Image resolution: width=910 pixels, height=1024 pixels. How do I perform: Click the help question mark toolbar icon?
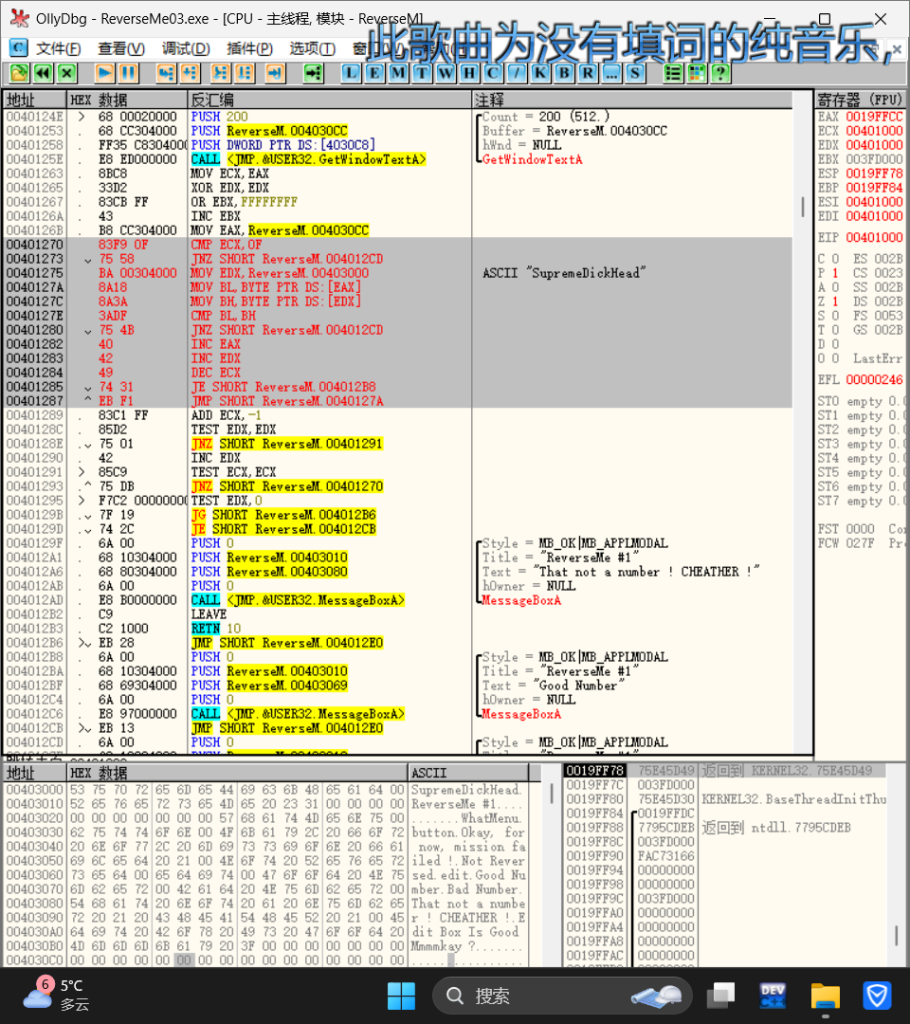719,73
